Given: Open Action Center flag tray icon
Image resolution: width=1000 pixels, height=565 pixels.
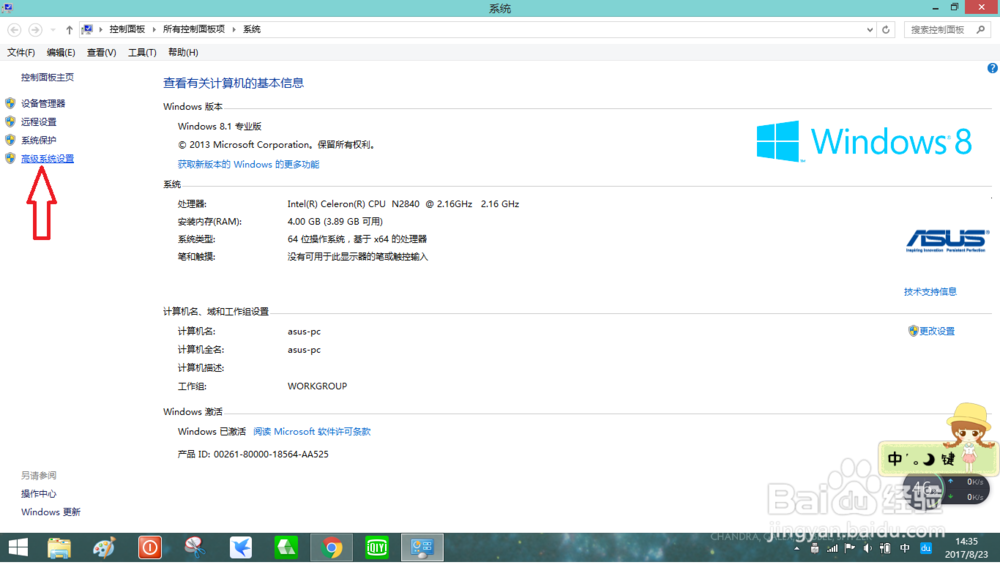Looking at the screenshot, I should (849, 548).
